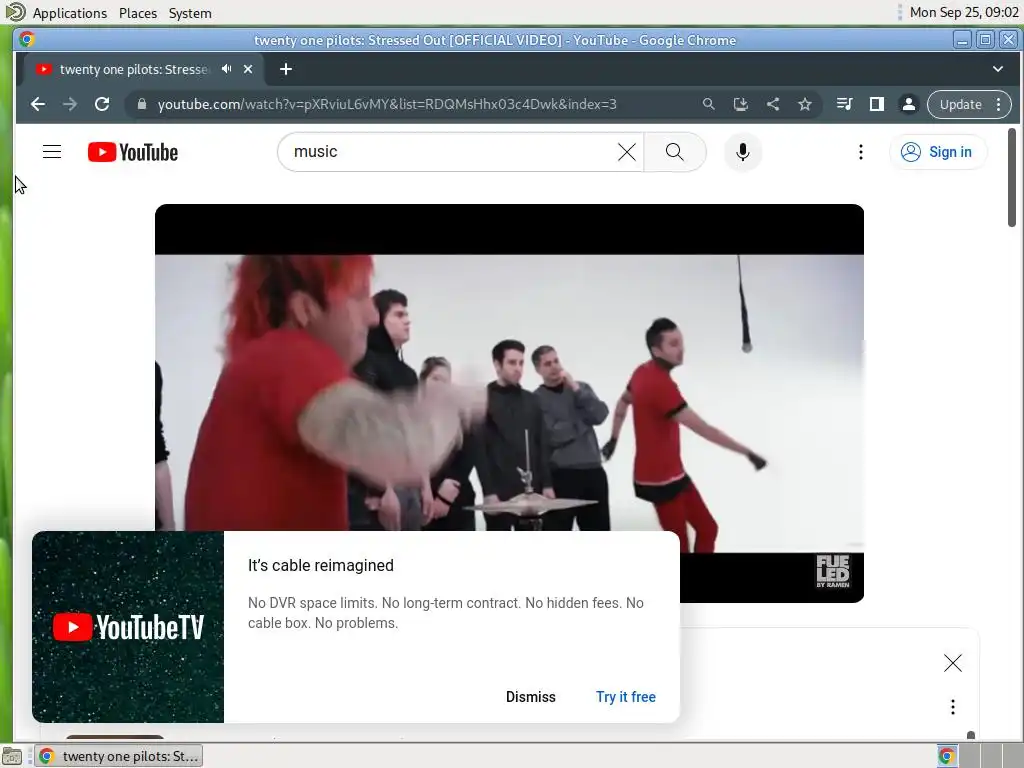Open the YouTube hamburger guide menu
This screenshot has width=1024, height=768.
point(52,152)
